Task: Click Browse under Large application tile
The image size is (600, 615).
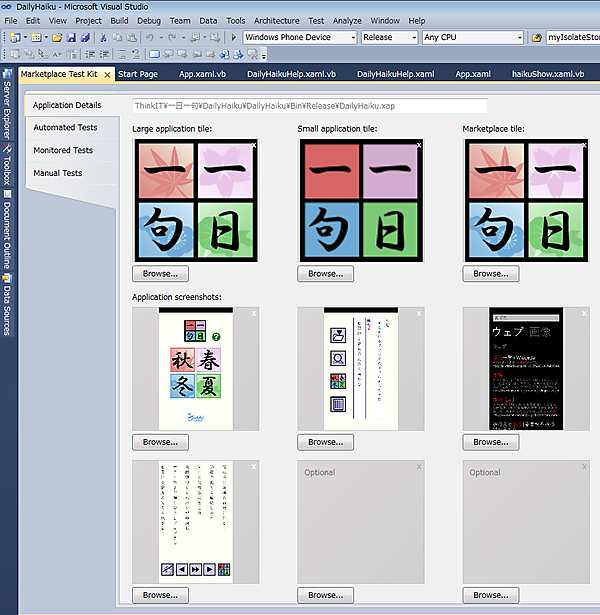Action: (160, 273)
